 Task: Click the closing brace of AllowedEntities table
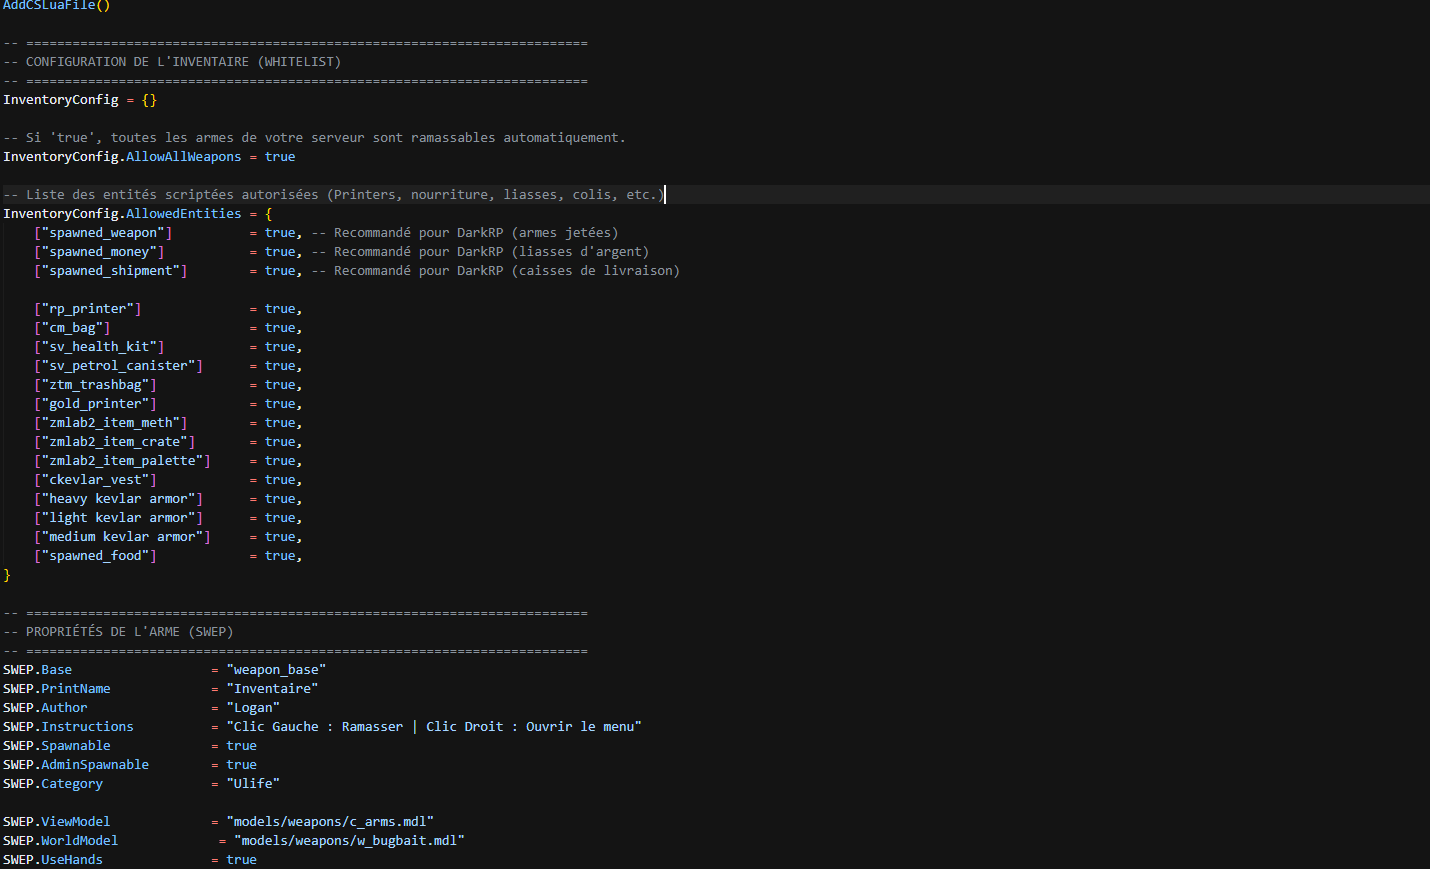point(7,575)
